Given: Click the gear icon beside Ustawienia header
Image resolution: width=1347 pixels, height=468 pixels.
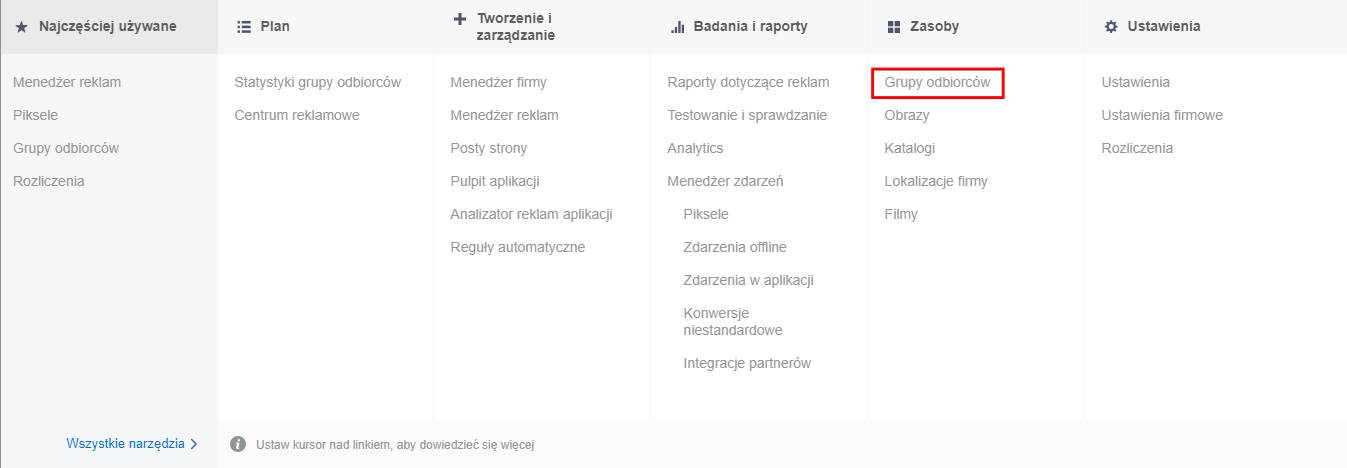Looking at the screenshot, I should point(1111,27).
